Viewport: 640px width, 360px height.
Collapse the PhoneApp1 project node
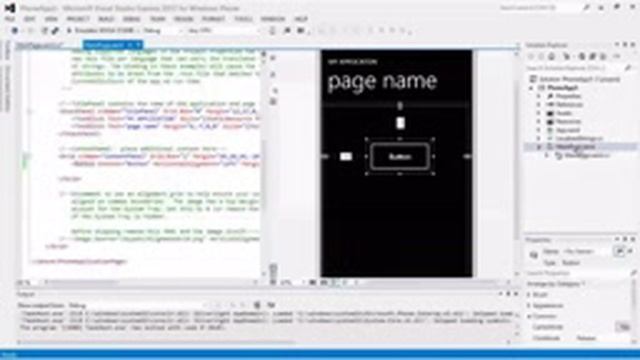[531, 88]
